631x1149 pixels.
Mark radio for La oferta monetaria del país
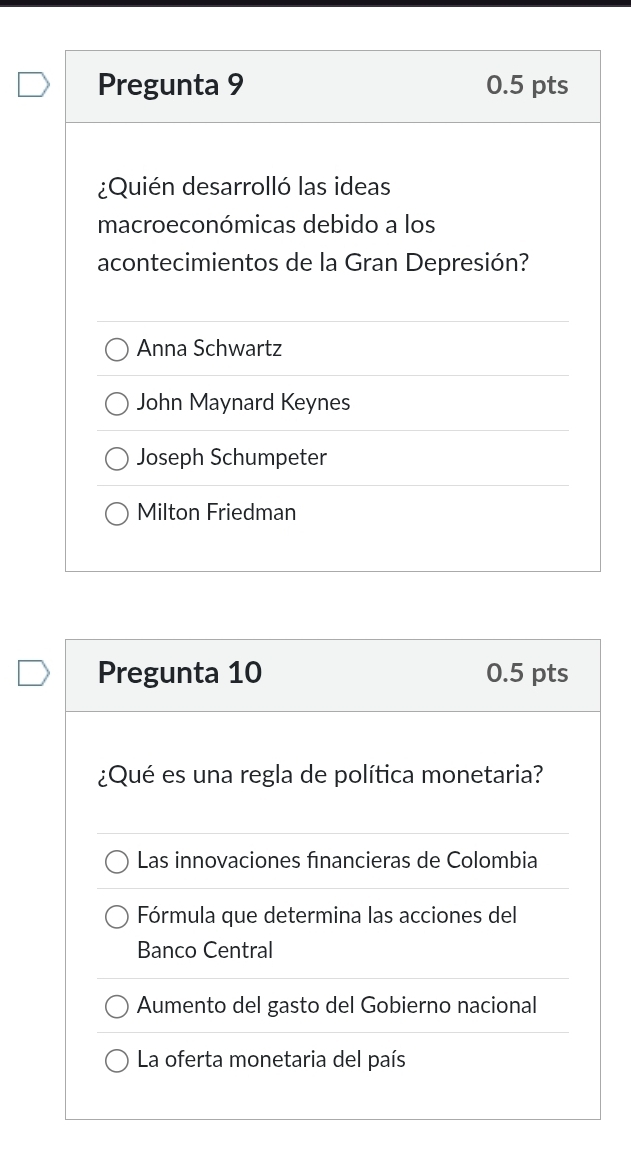point(118,1060)
